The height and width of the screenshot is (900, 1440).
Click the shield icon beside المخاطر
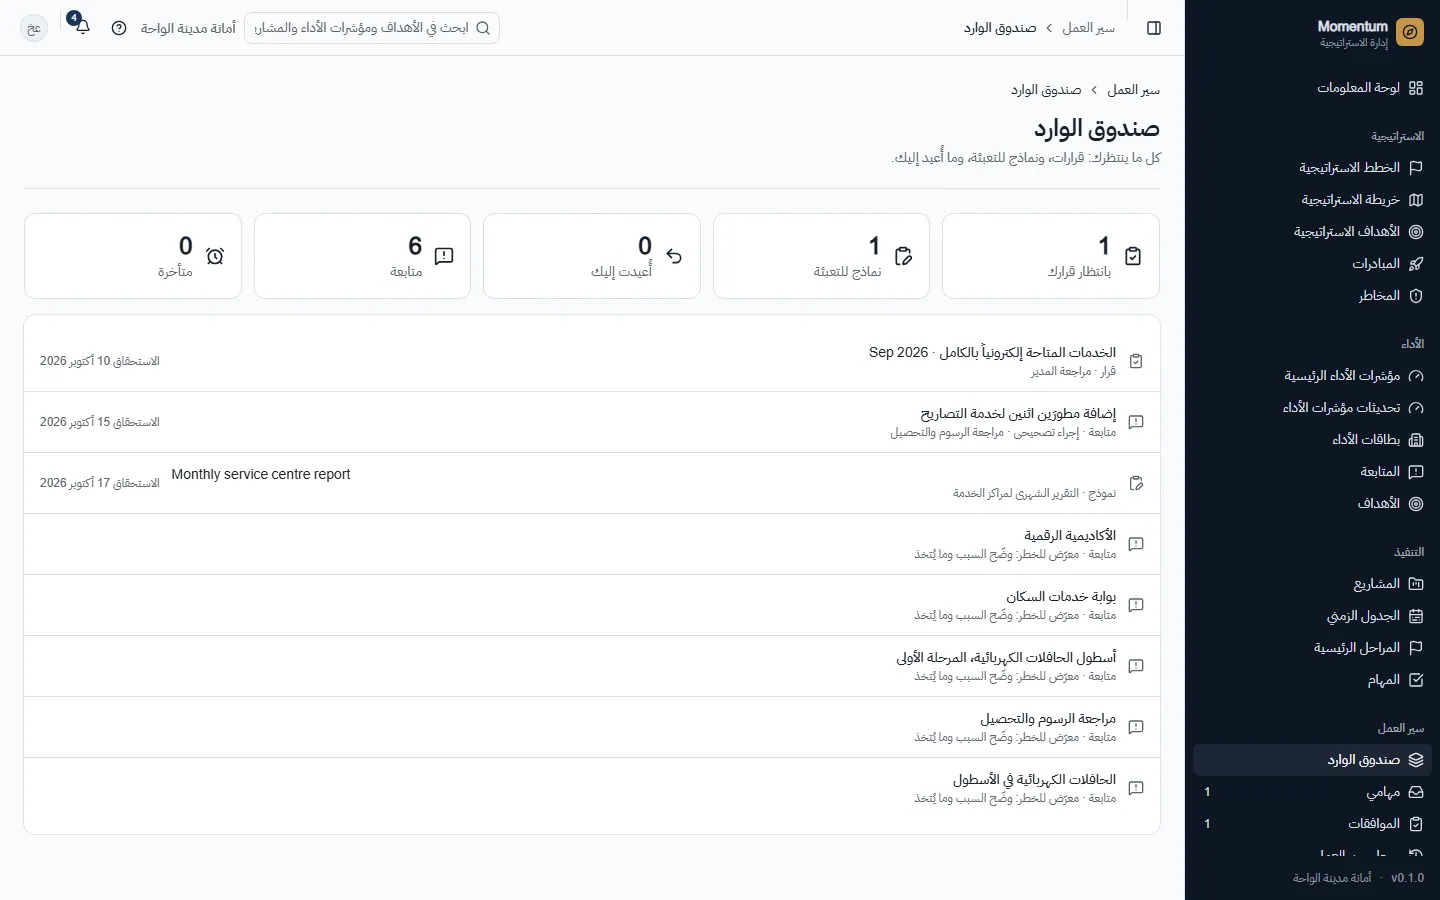pyautogui.click(x=1416, y=296)
